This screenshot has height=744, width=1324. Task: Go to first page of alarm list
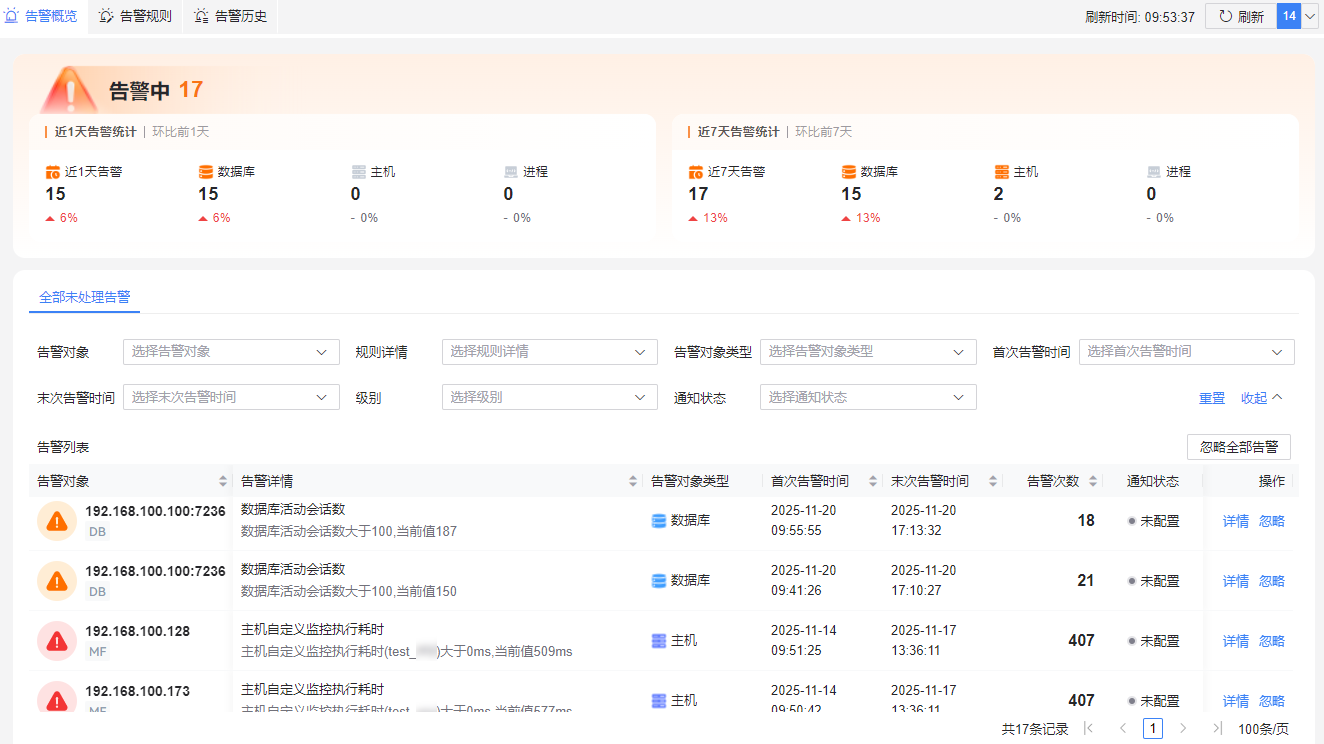point(1088,729)
